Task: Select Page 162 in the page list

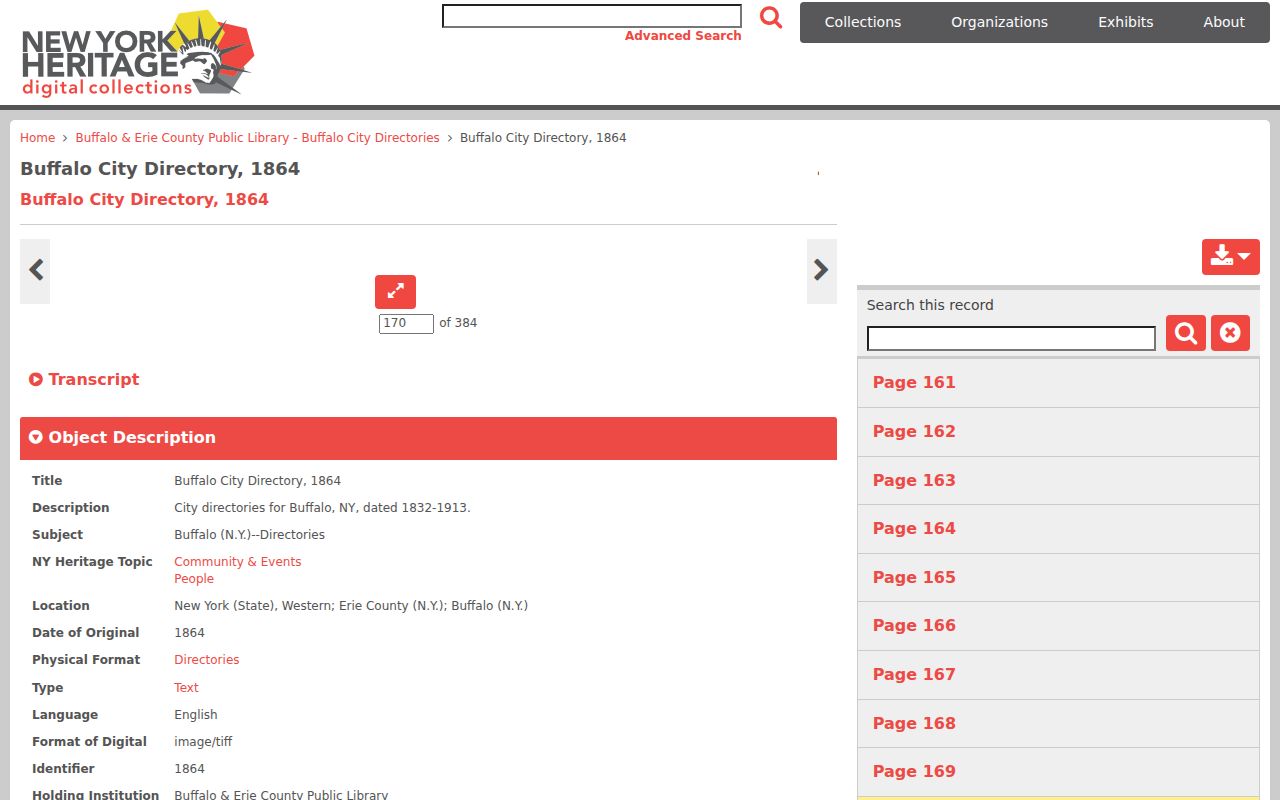Action: click(x=1058, y=432)
